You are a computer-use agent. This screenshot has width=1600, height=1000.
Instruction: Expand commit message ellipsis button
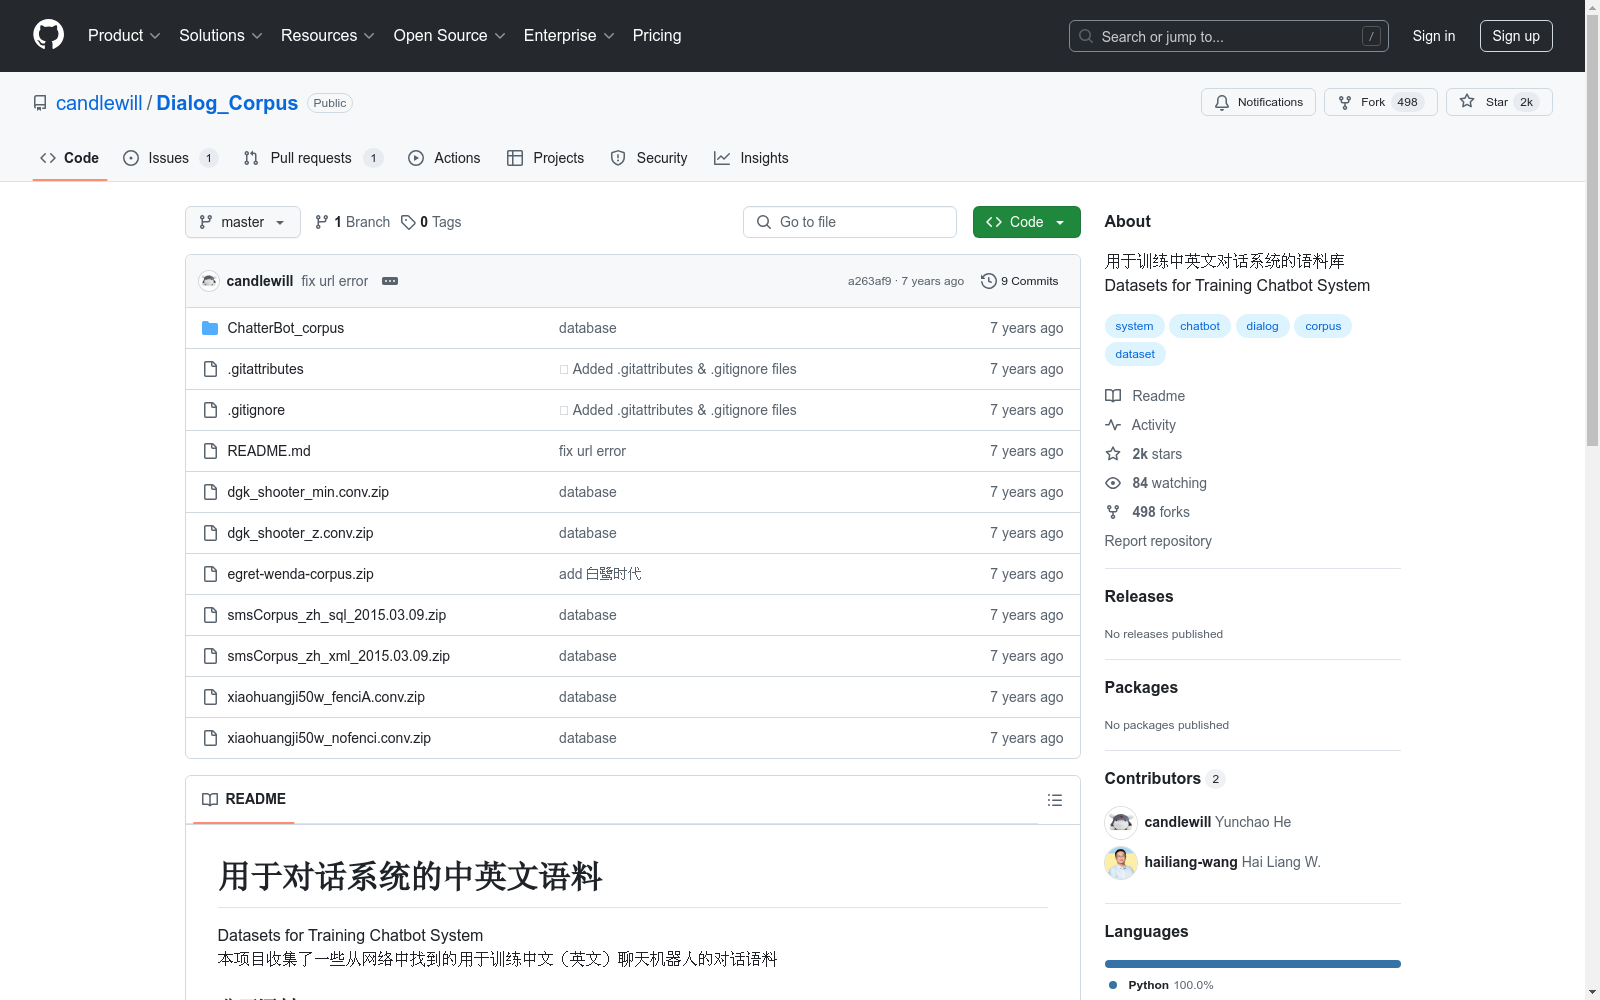390,281
